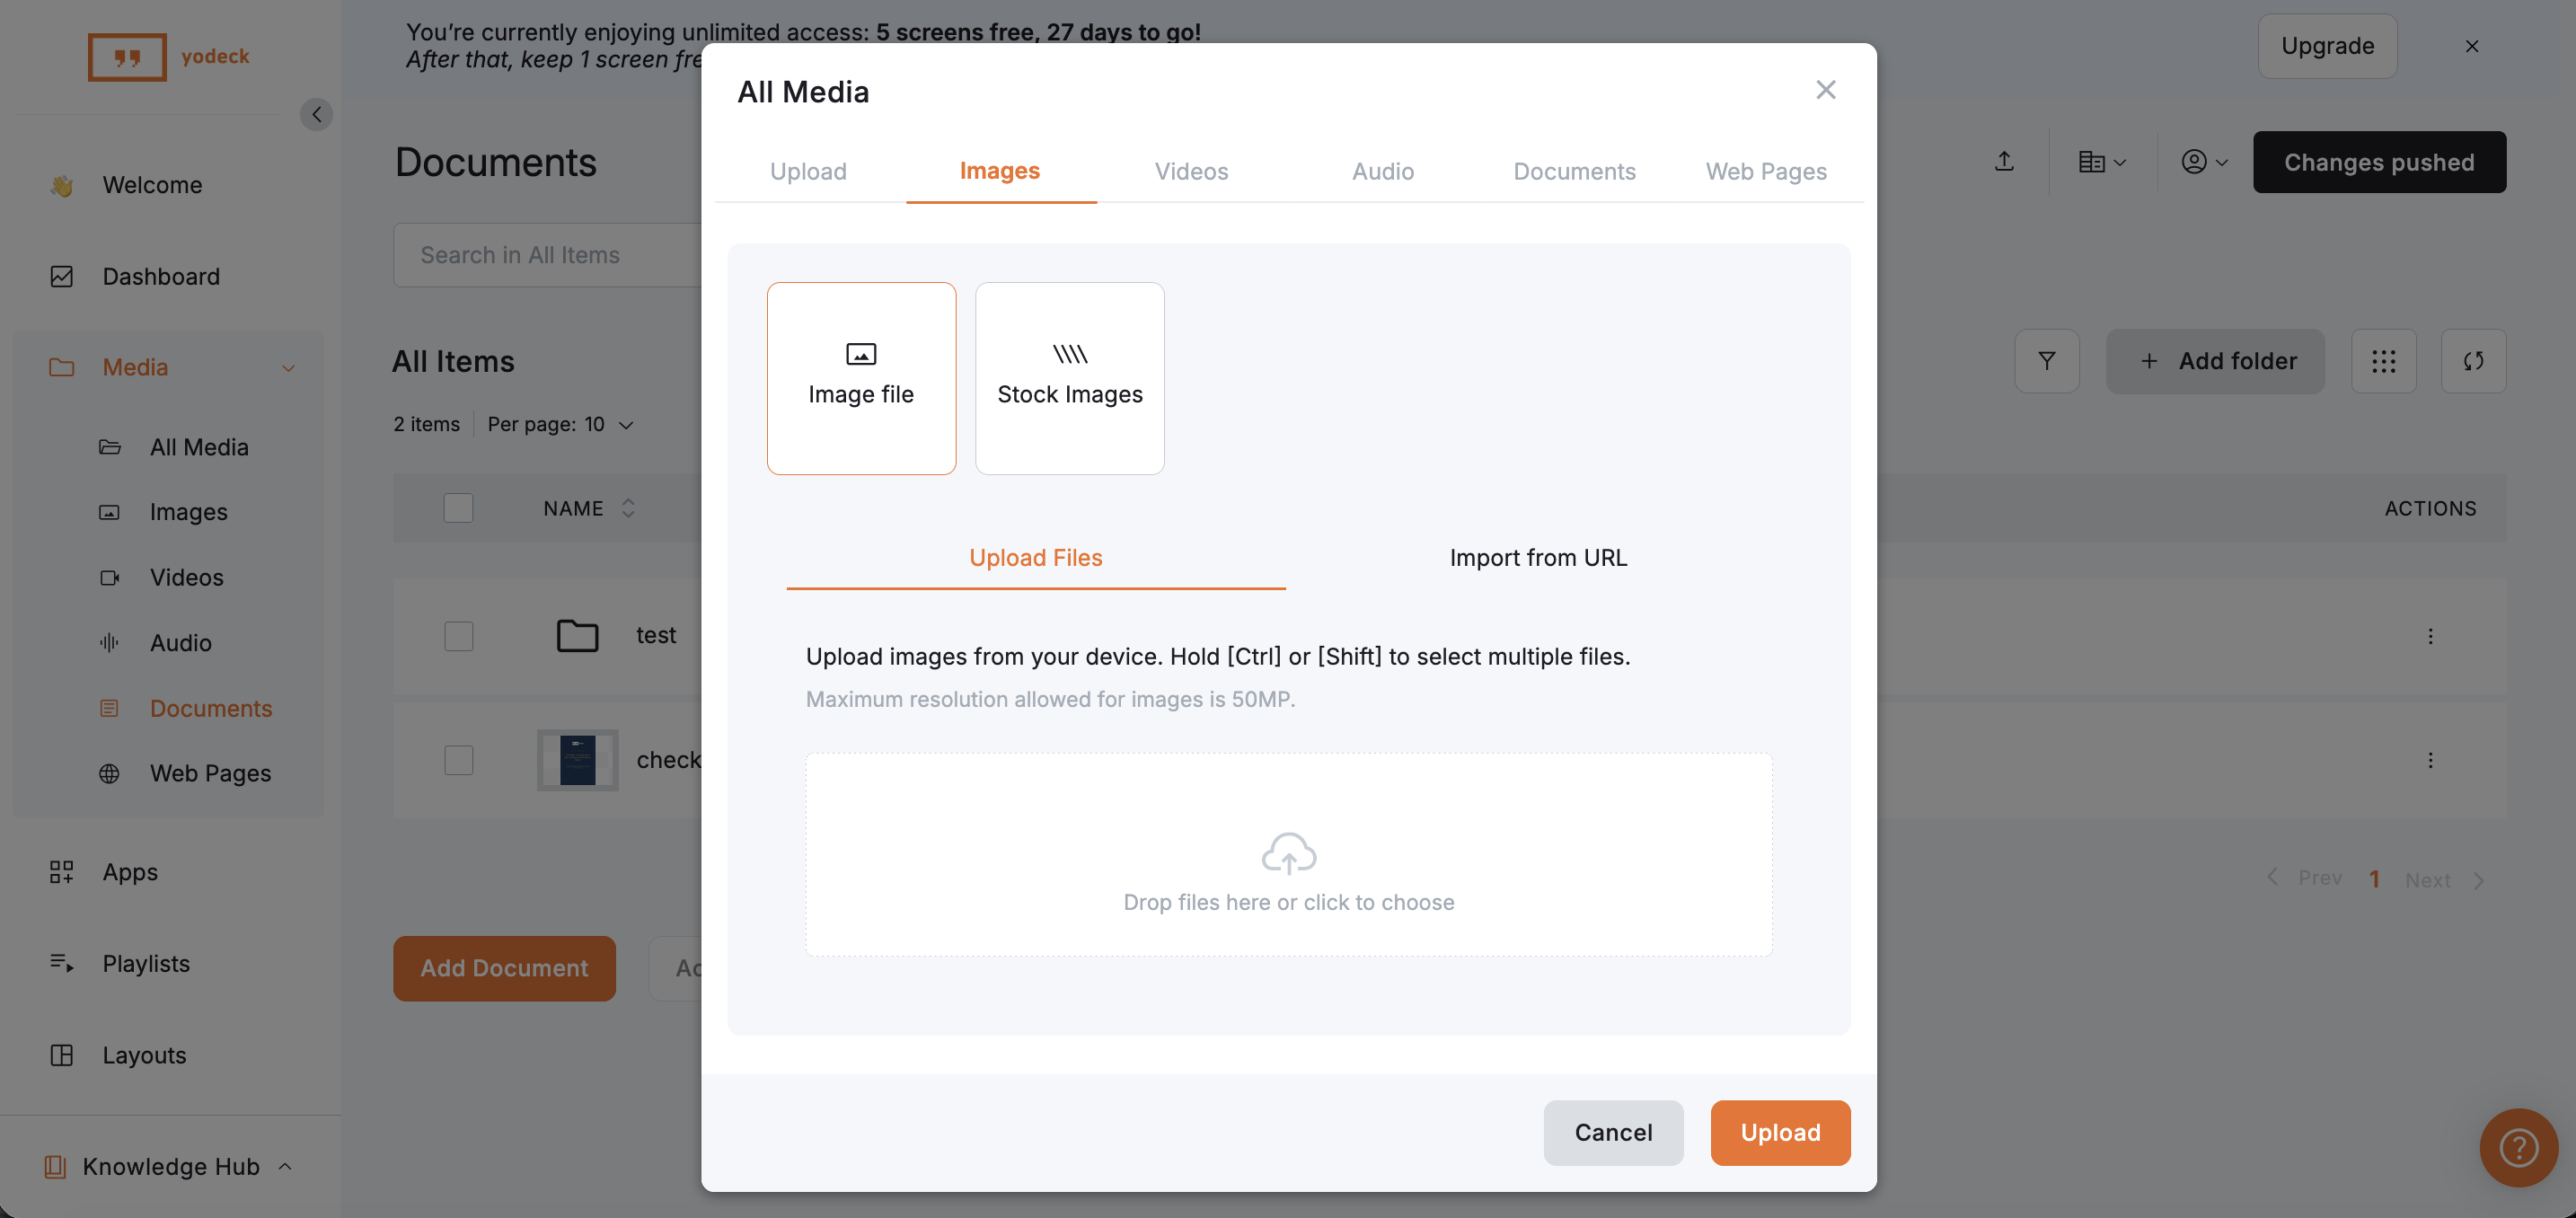The image size is (2576, 1218).
Task: Collapse the Media section in sidebar
Action: tap(288, 367)
